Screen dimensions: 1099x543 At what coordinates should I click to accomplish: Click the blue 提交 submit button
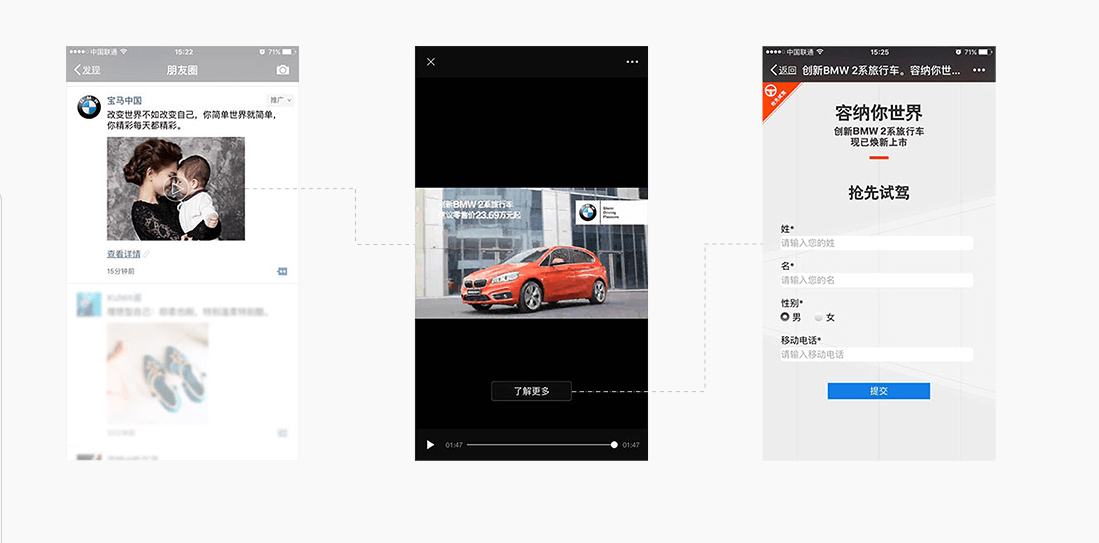pyautogui.click(x=879, y=391)
